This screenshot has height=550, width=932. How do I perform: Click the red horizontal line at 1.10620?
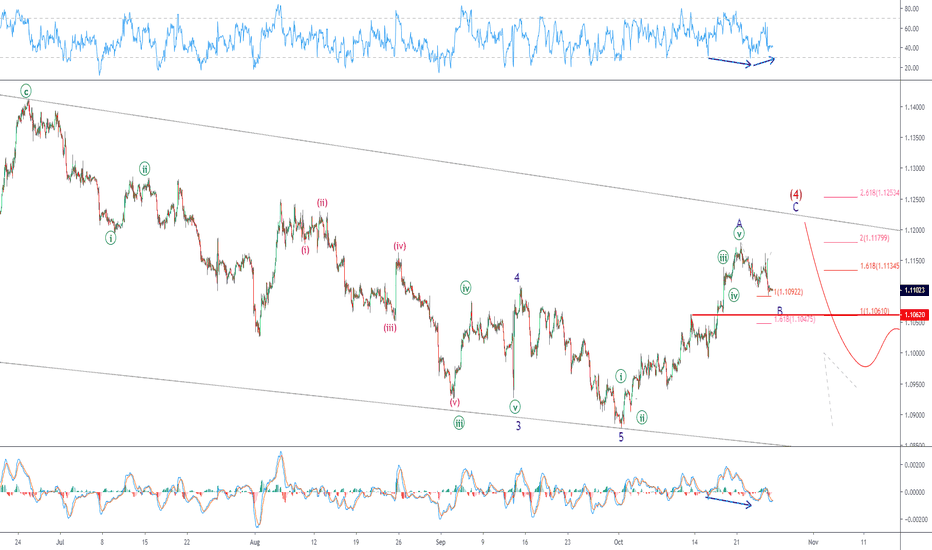click(795, 314)
